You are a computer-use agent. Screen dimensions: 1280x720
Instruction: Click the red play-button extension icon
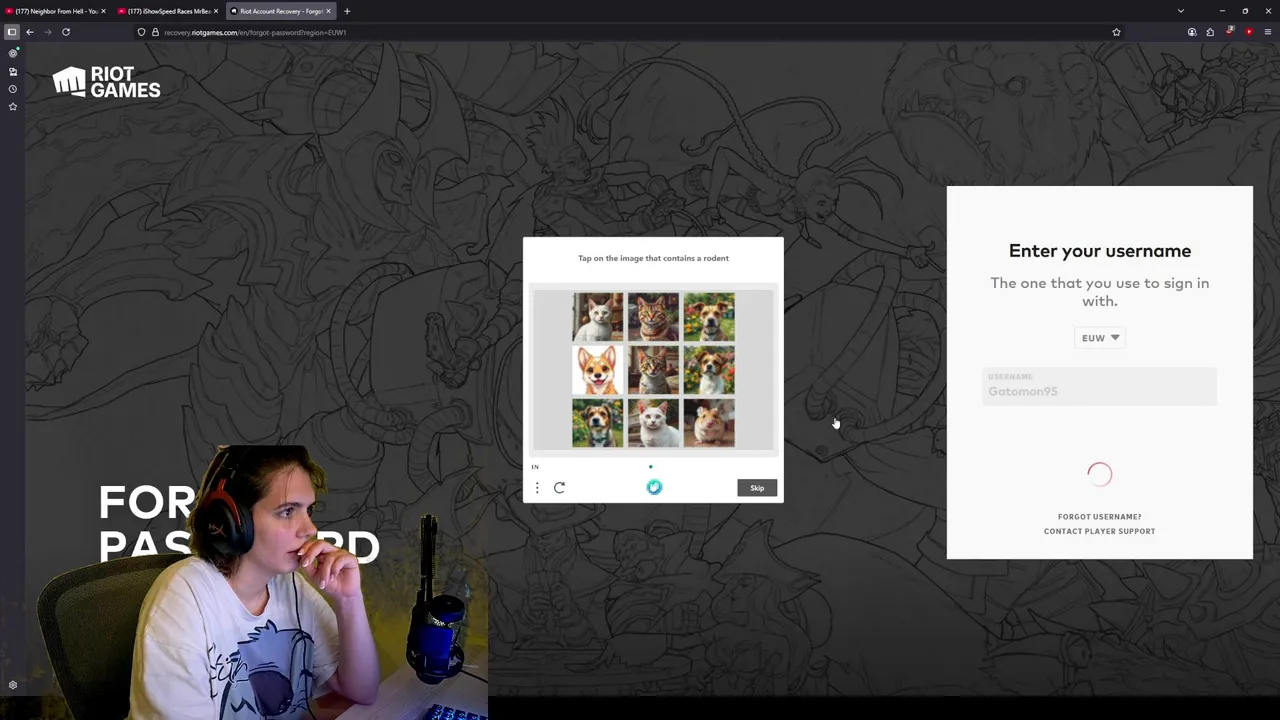click(1249, 32)
